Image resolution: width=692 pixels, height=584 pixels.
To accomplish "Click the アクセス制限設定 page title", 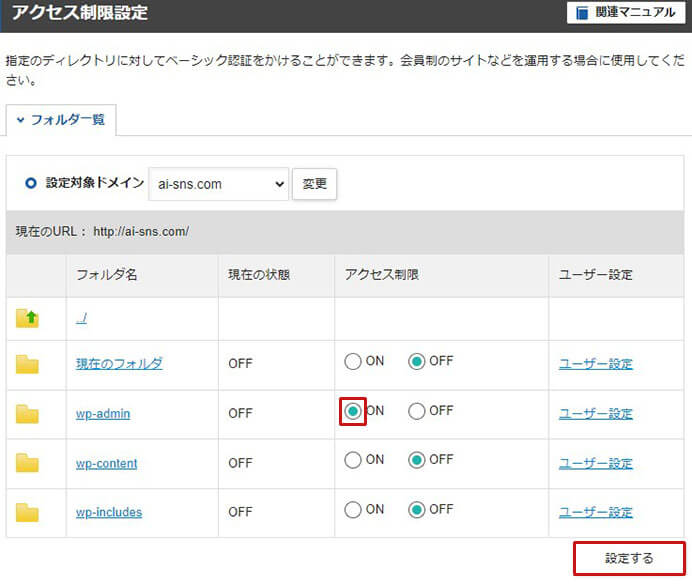I will (80, 12).
